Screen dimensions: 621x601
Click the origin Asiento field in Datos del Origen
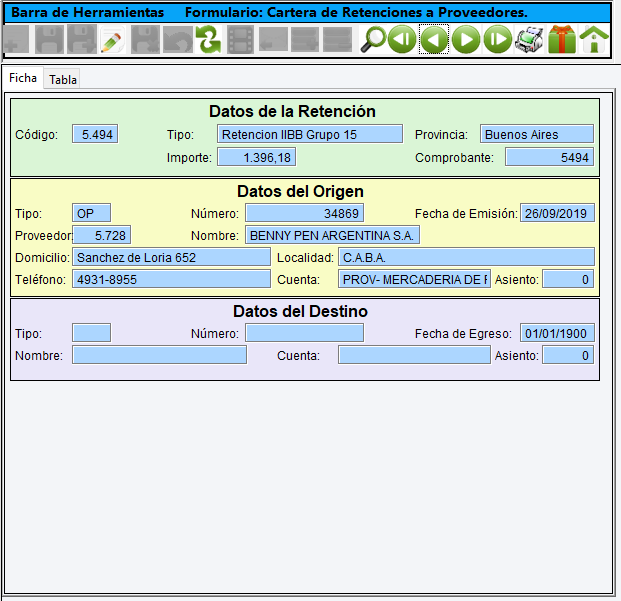coord(568,279)
